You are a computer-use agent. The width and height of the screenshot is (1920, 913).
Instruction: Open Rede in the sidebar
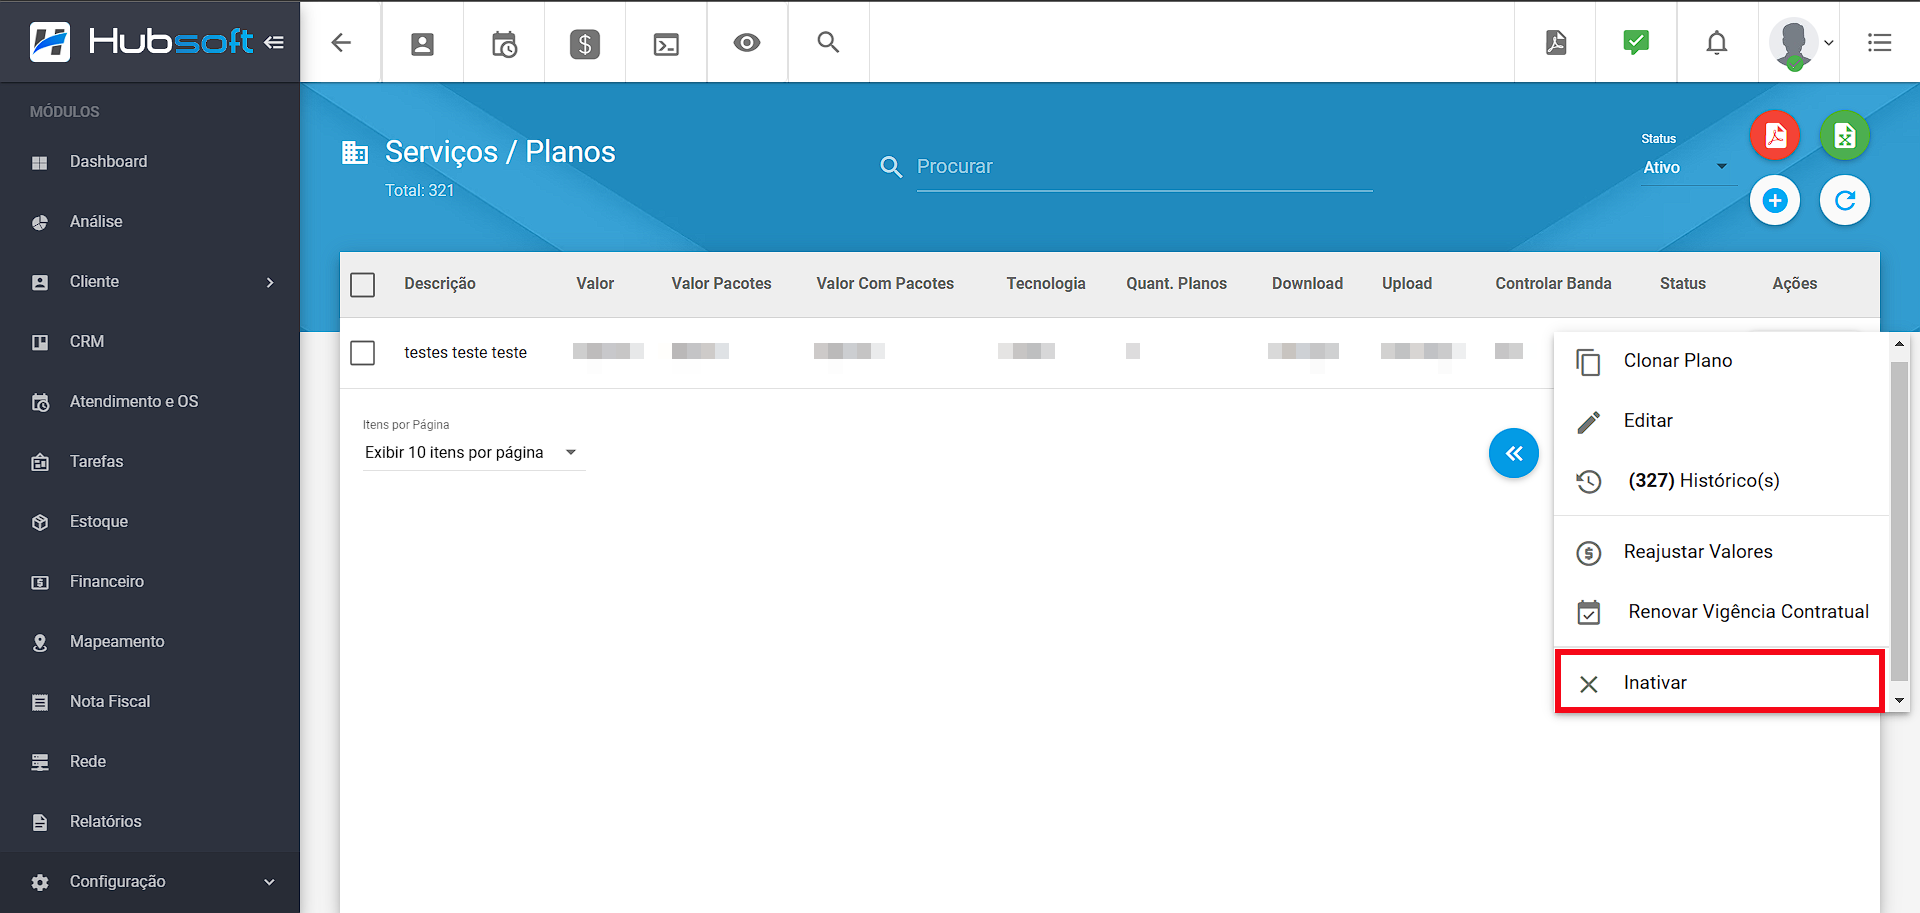pos(150,762)
